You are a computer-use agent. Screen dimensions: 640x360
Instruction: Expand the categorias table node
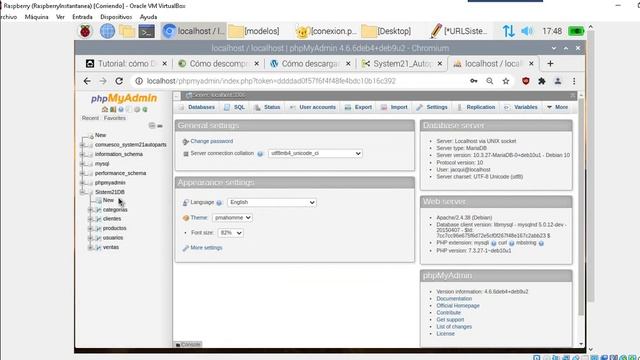(x=90, y=210)
